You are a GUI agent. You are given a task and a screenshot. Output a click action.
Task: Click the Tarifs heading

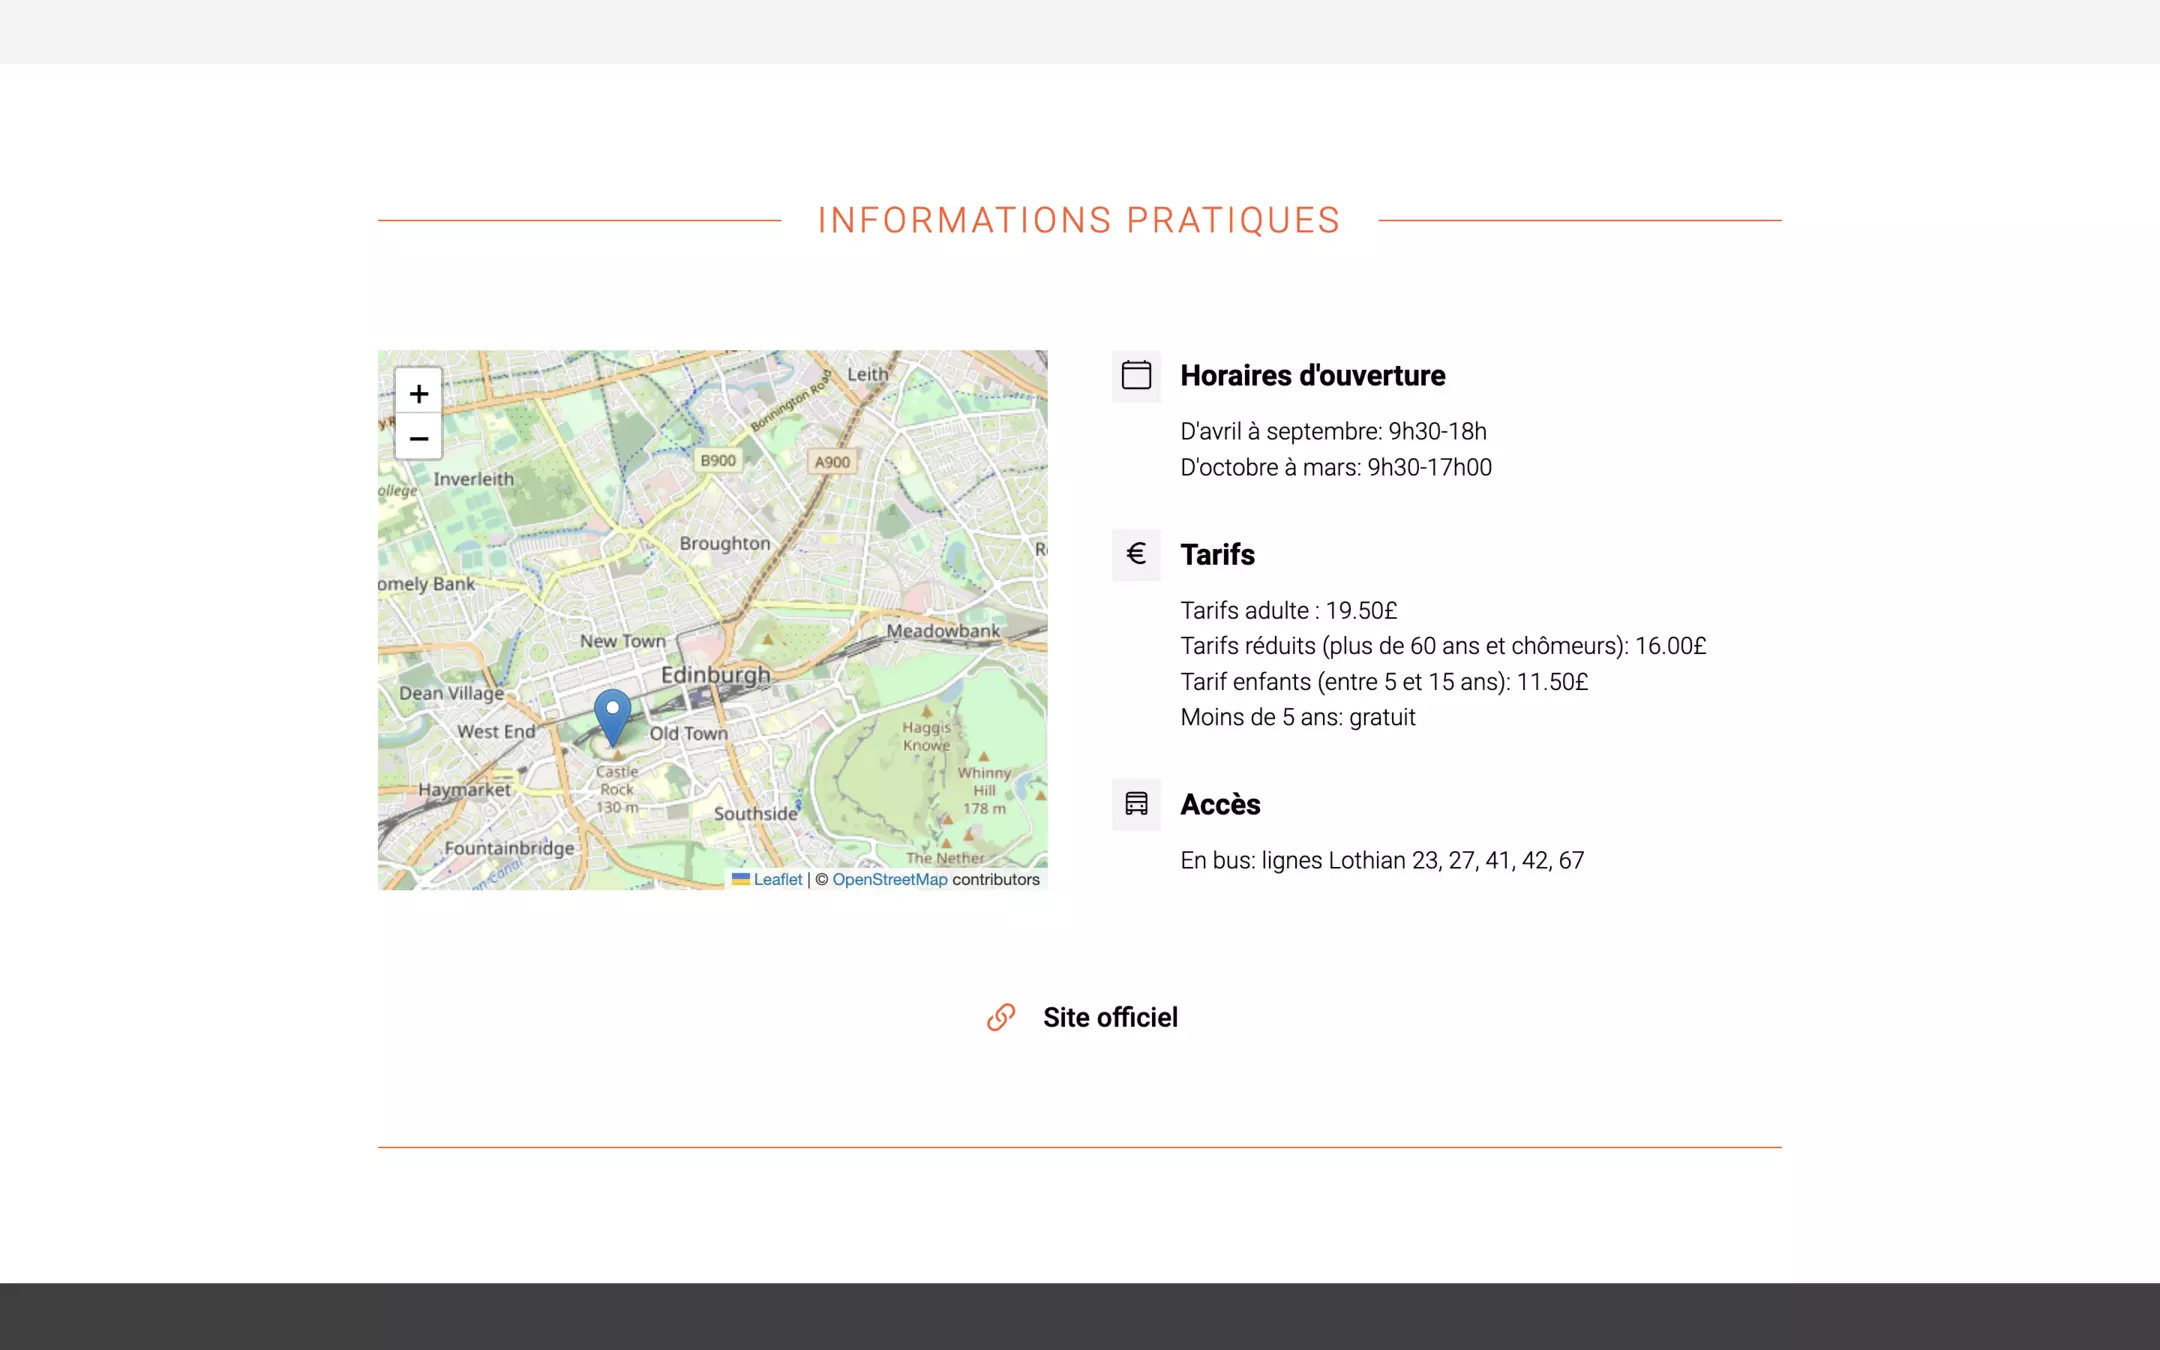pos(1217,554)
